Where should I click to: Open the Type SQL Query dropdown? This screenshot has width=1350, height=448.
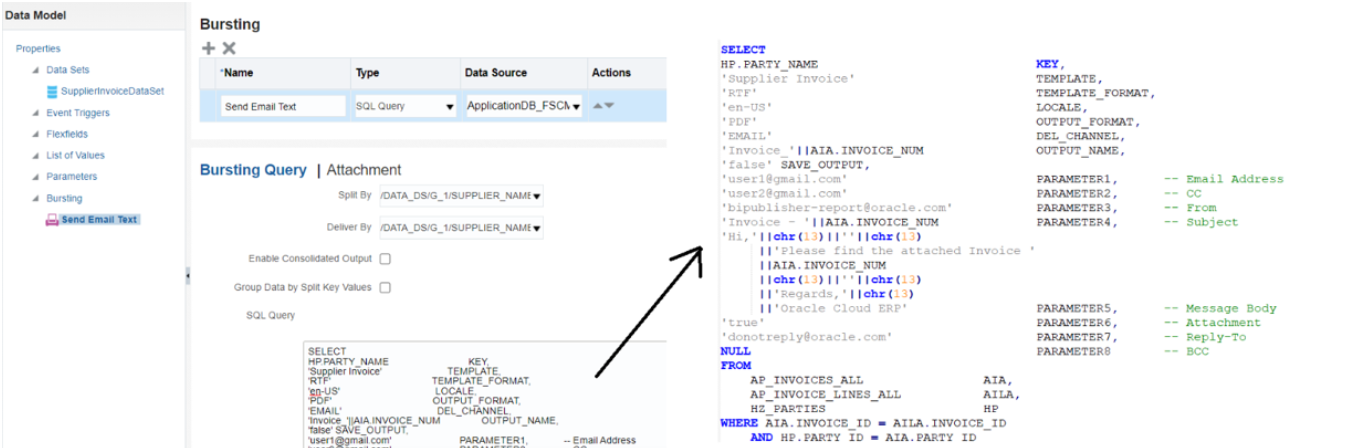click(450, 106)
